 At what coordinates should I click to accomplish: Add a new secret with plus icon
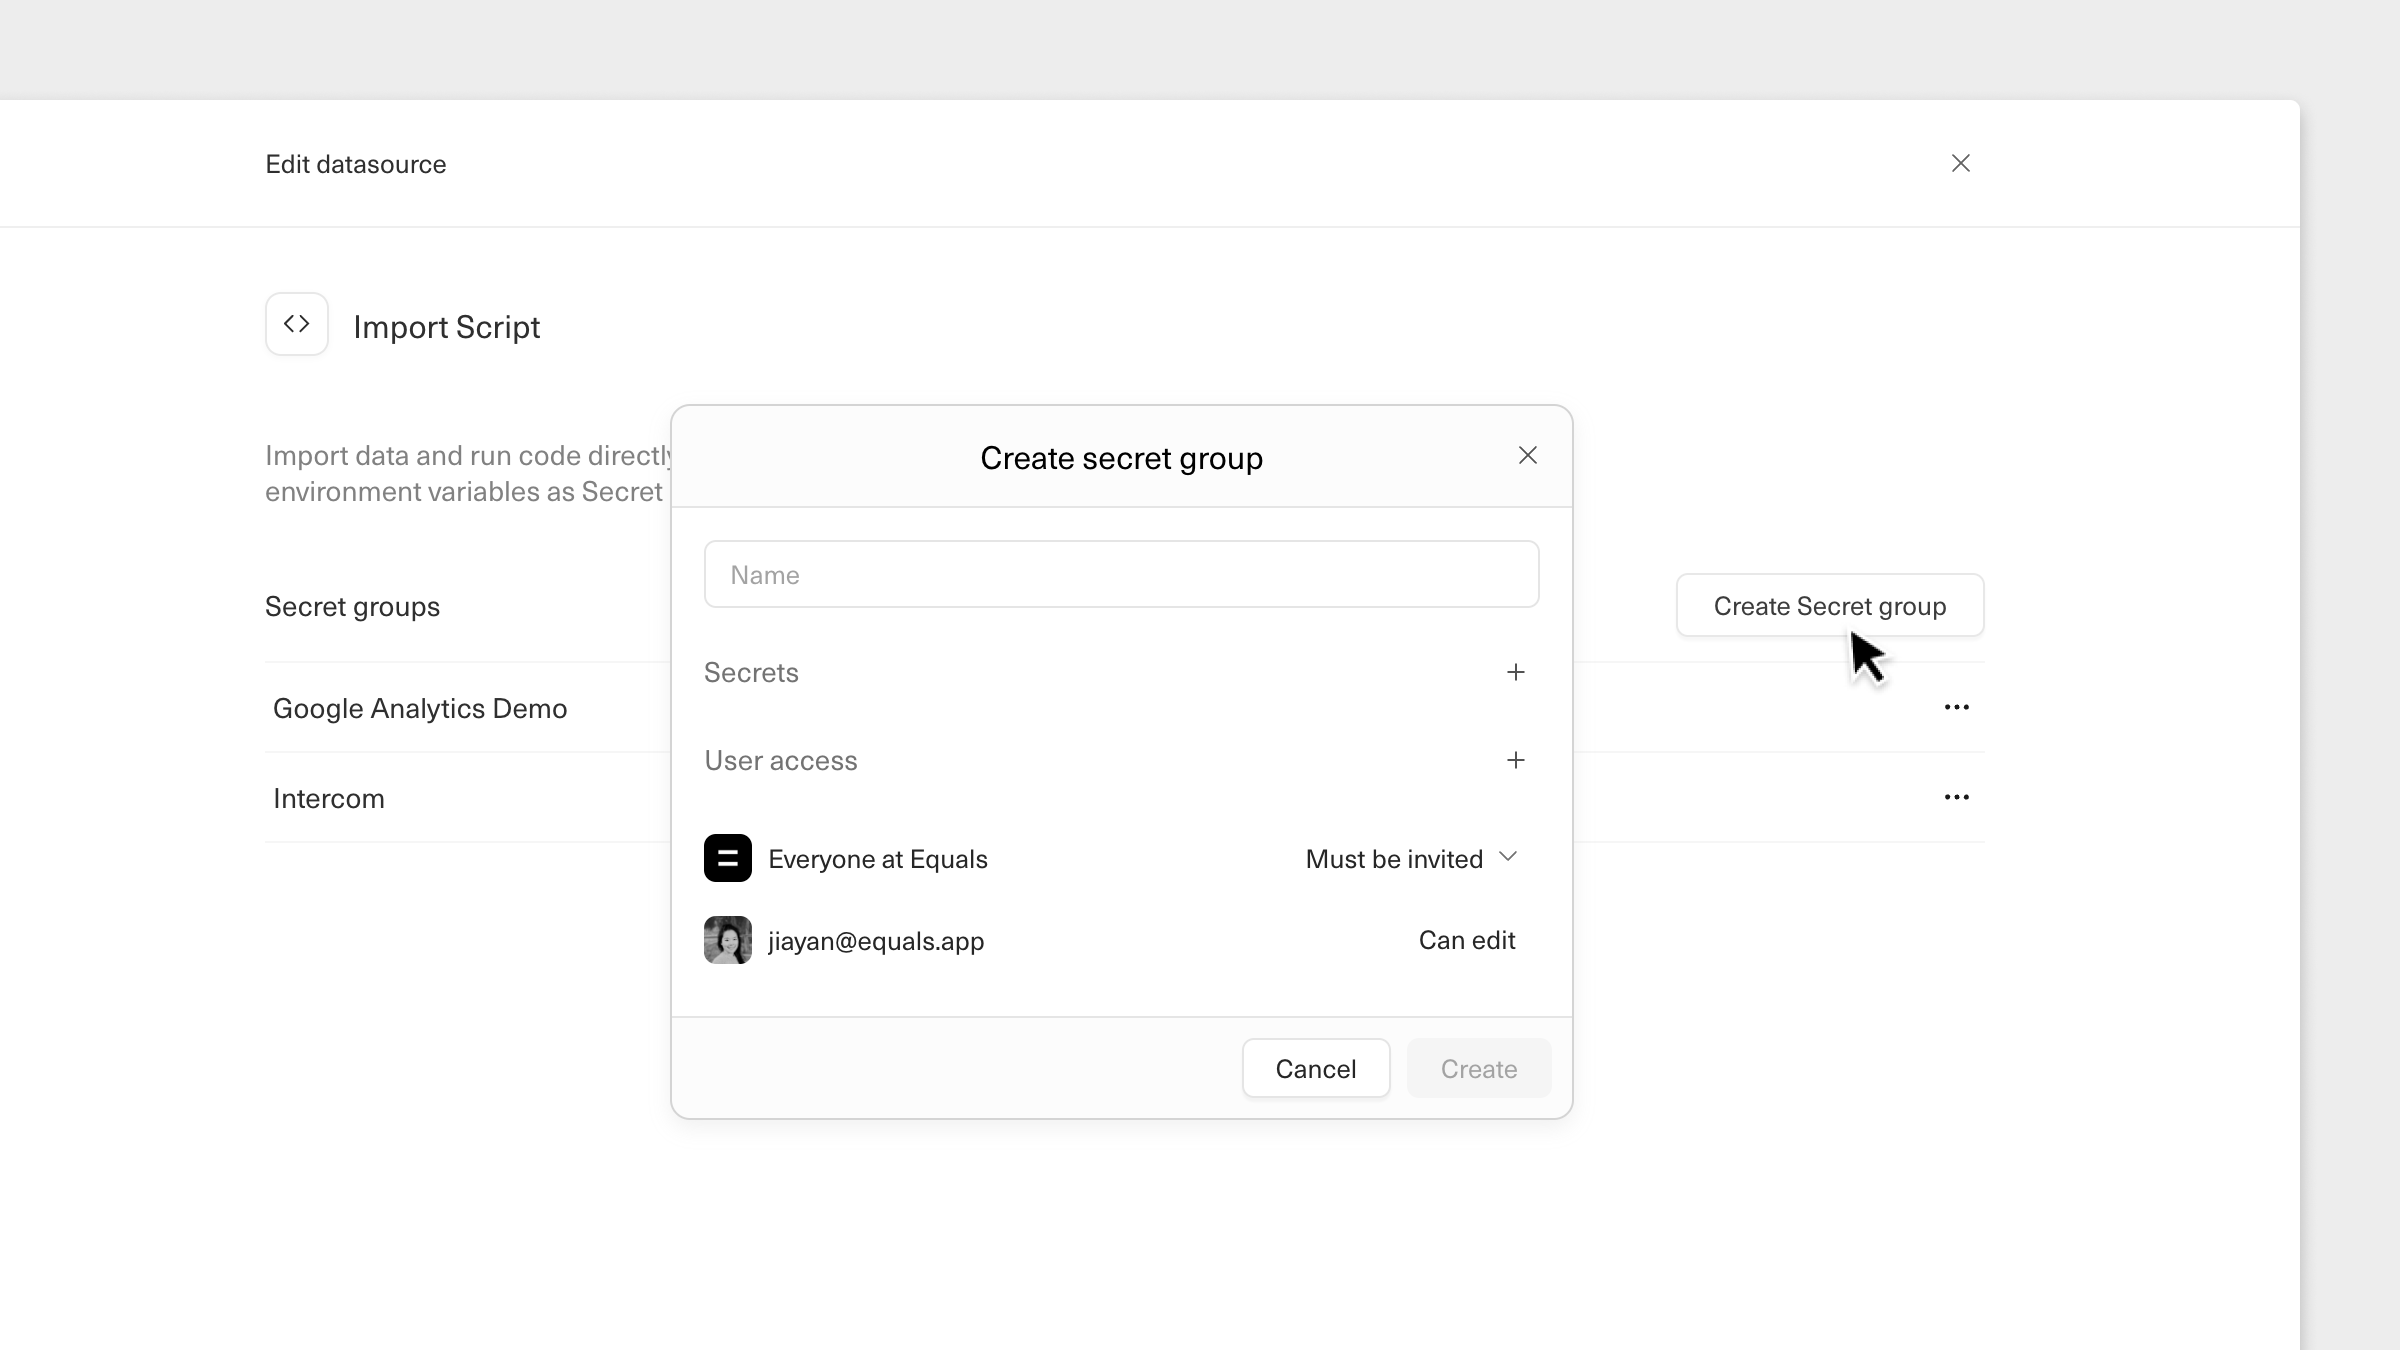point(1515,672)
